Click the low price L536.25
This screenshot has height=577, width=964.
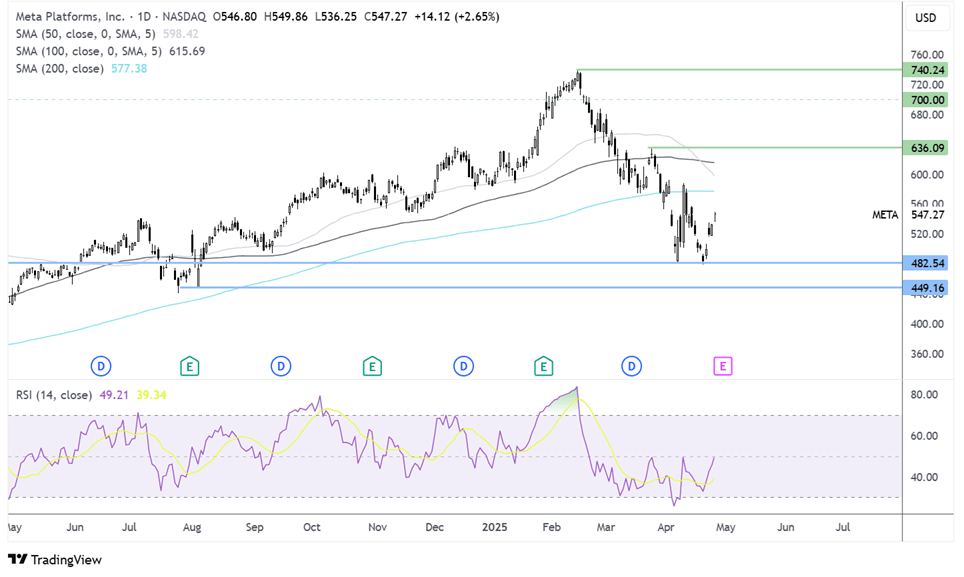click(336, 17)
